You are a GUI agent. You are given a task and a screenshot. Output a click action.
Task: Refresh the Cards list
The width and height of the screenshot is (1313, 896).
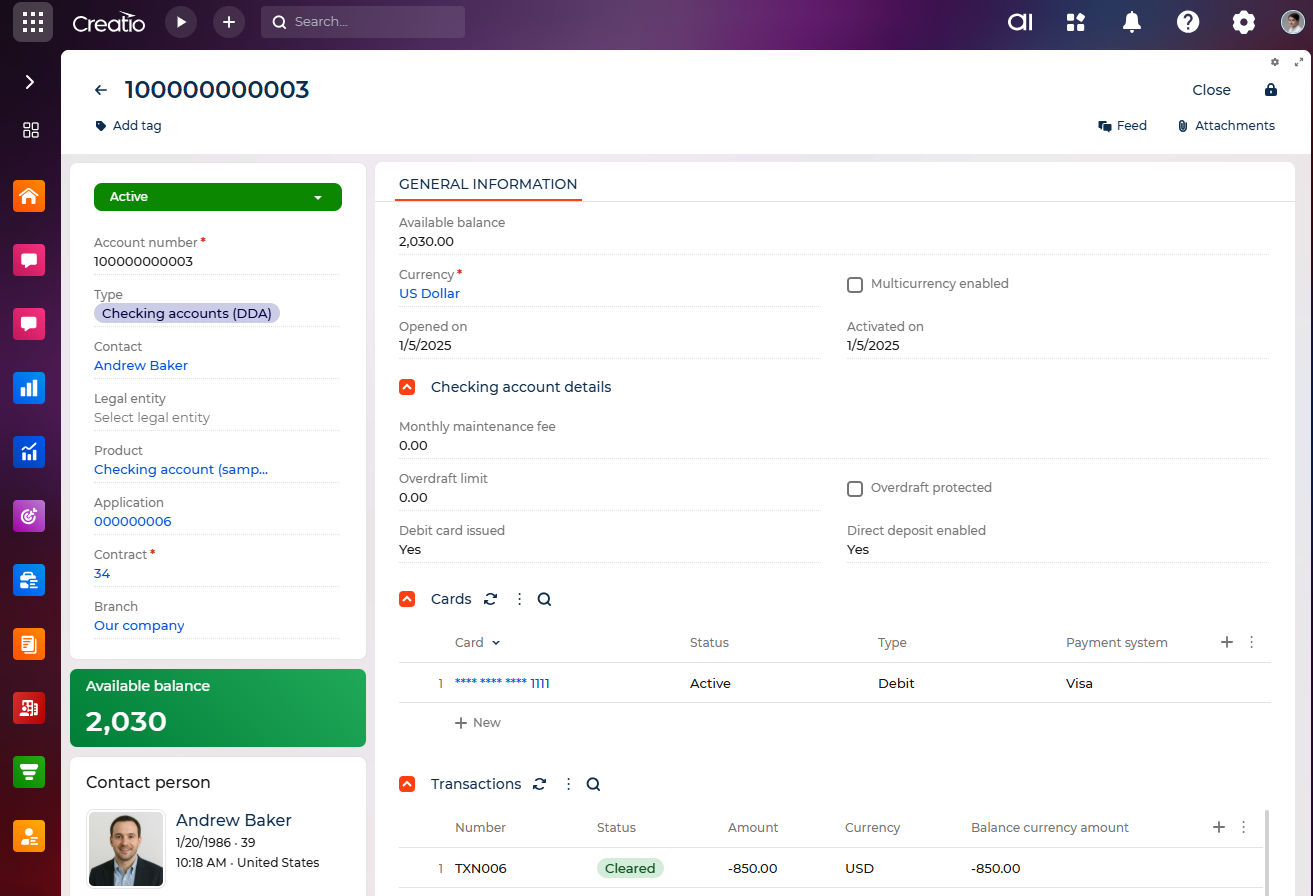pyautogui.click(x=490, y=599)
